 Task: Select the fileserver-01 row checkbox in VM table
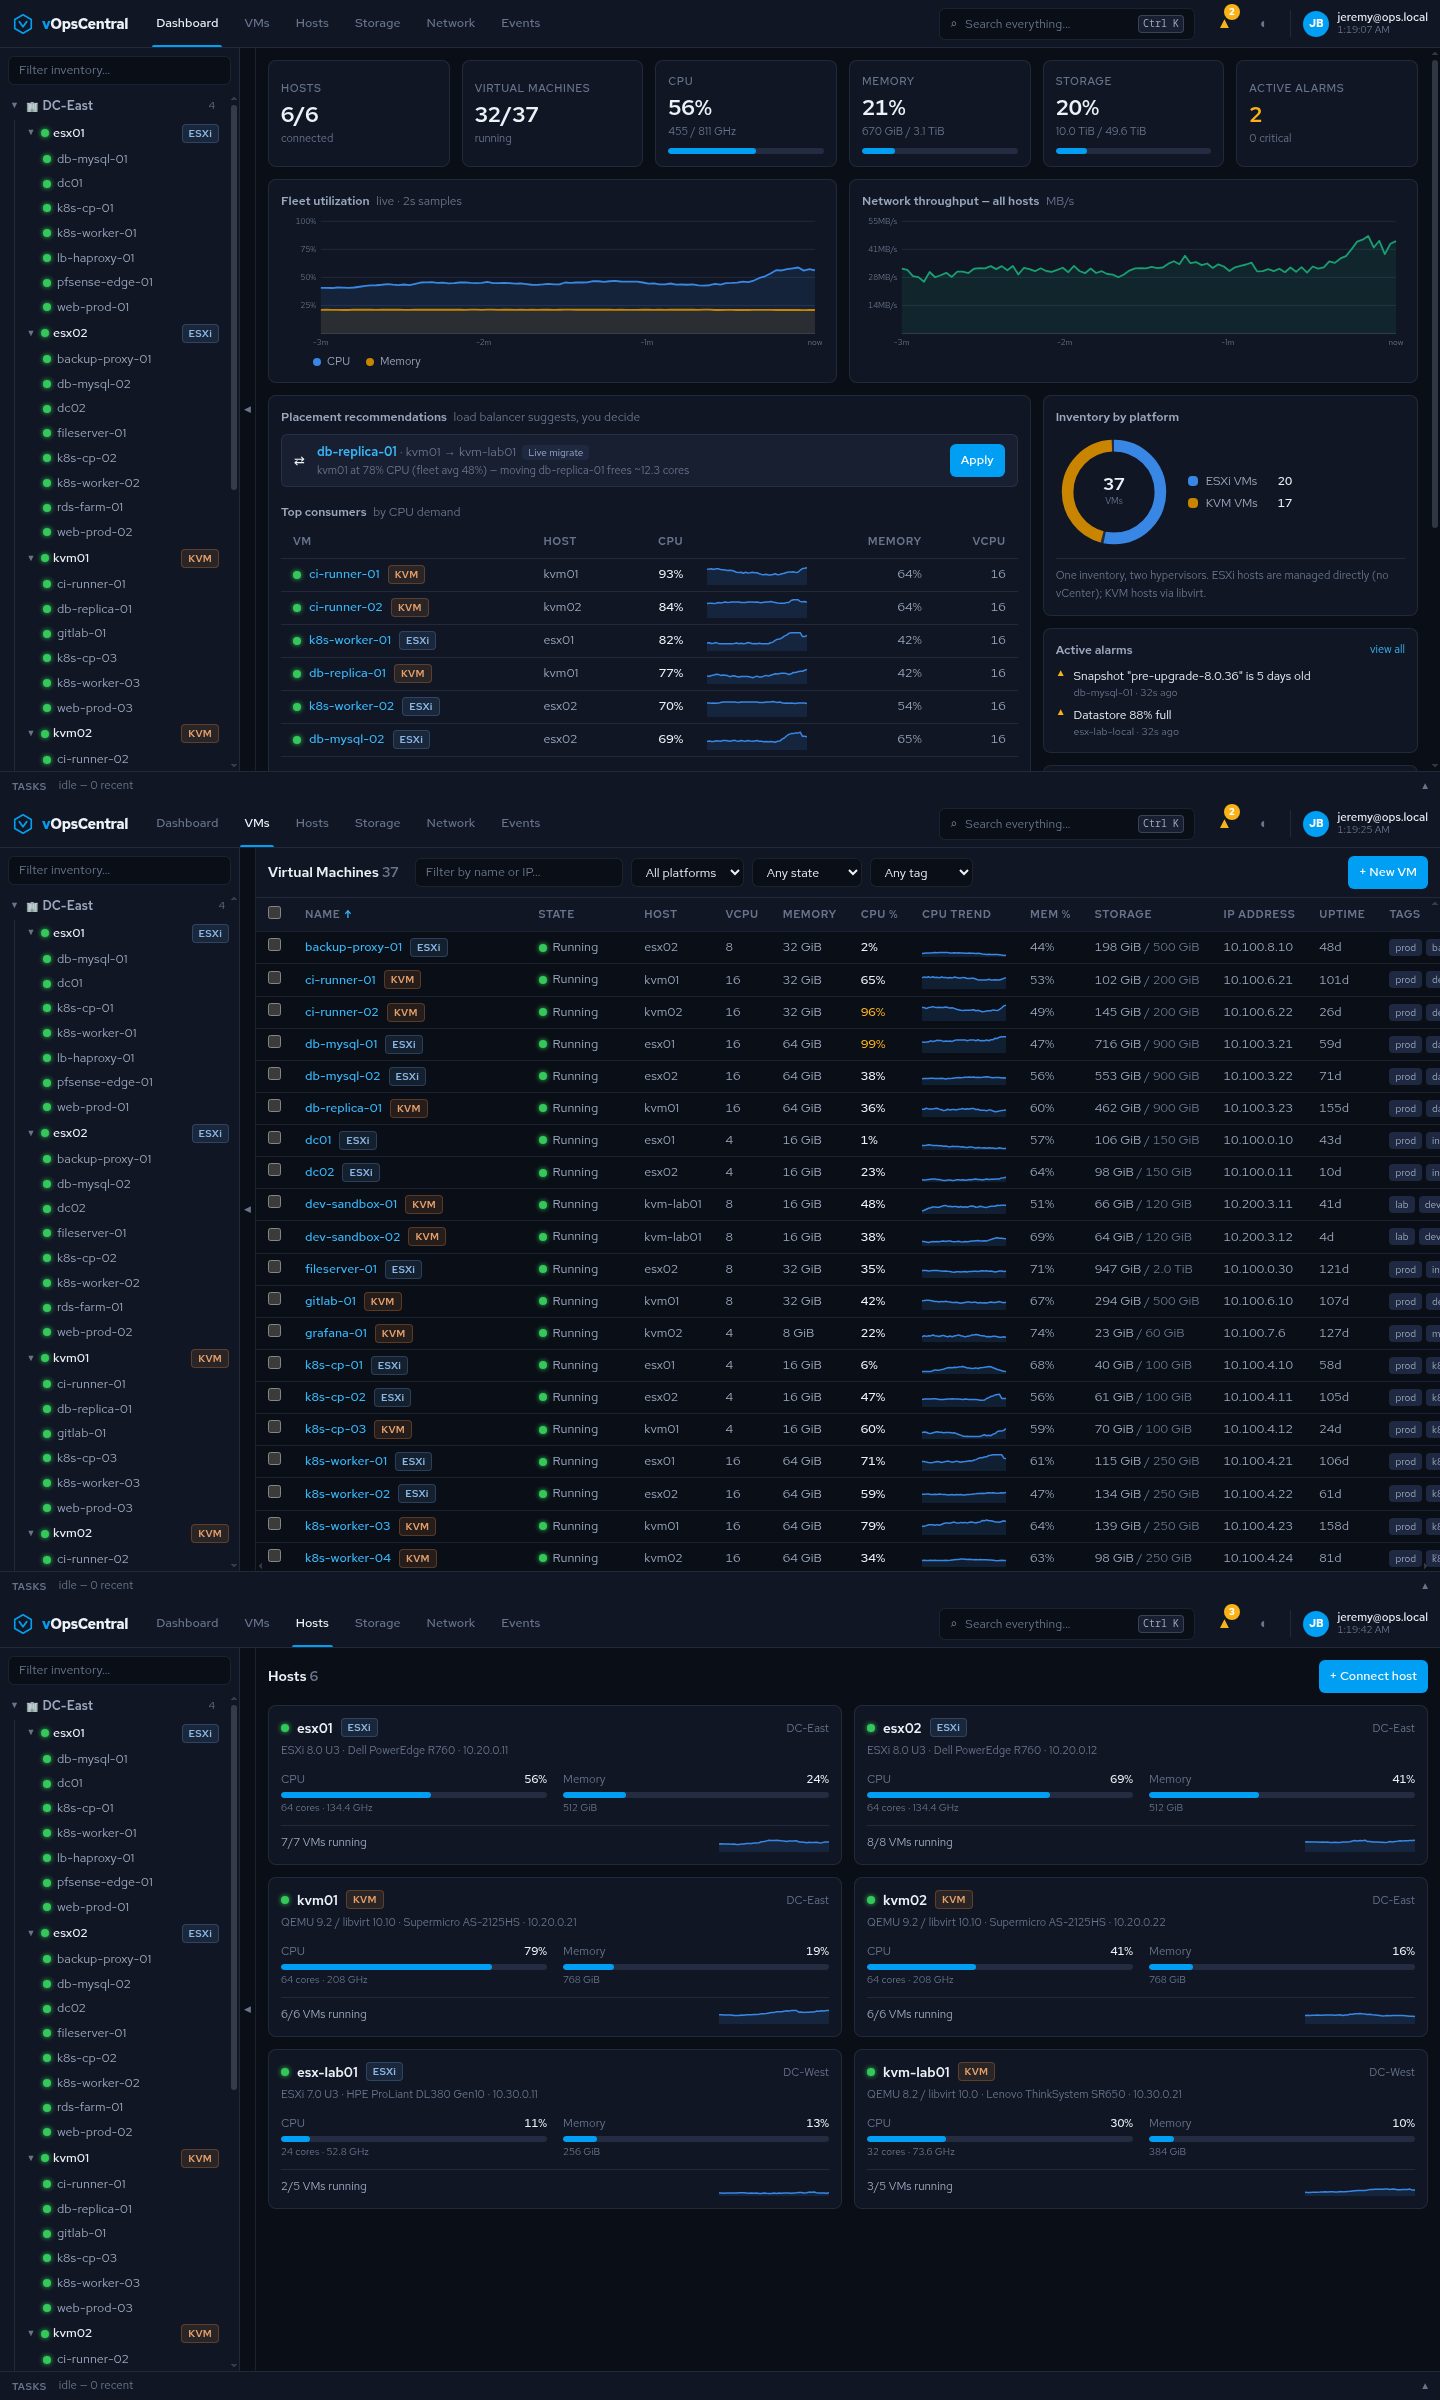[x=275, y=1267]
